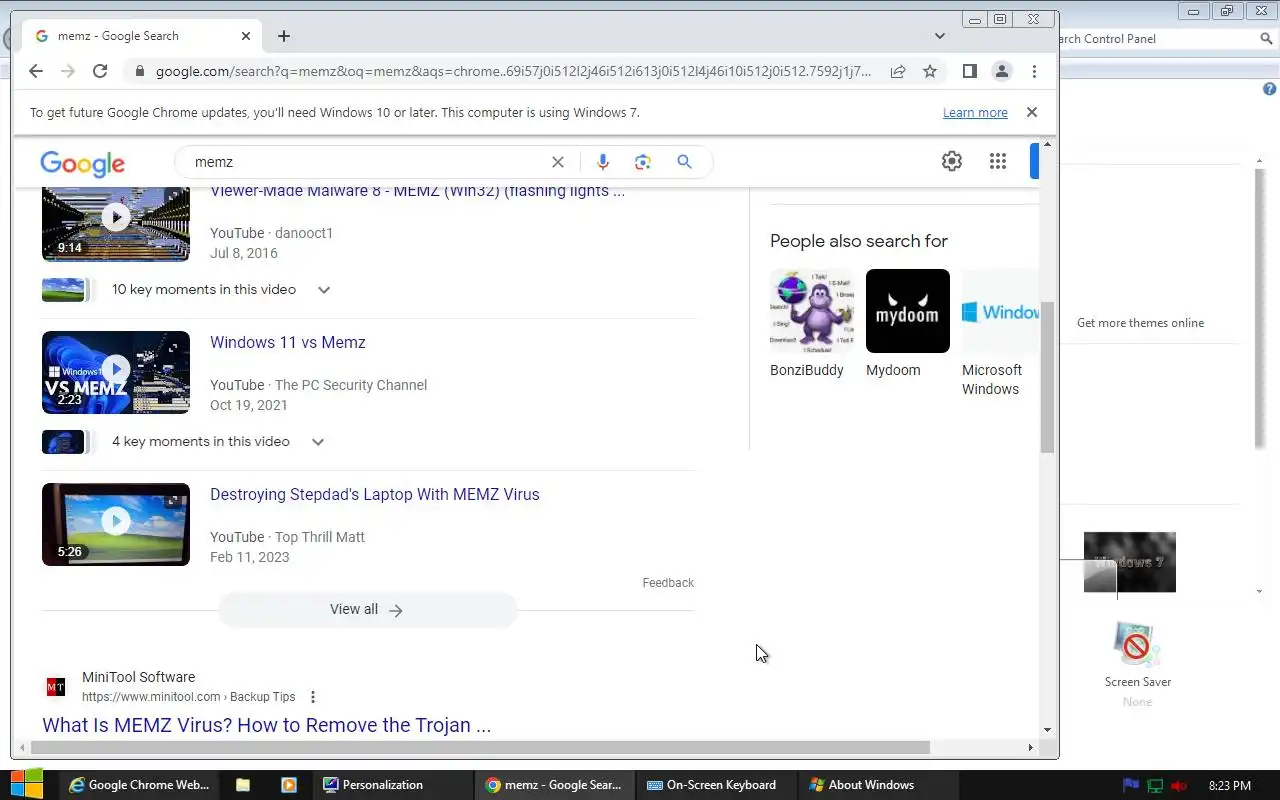The height and width of the screenshot is (800, 1280).
Task: Open the Chrome profile avatar
Action: point(1001,71)
